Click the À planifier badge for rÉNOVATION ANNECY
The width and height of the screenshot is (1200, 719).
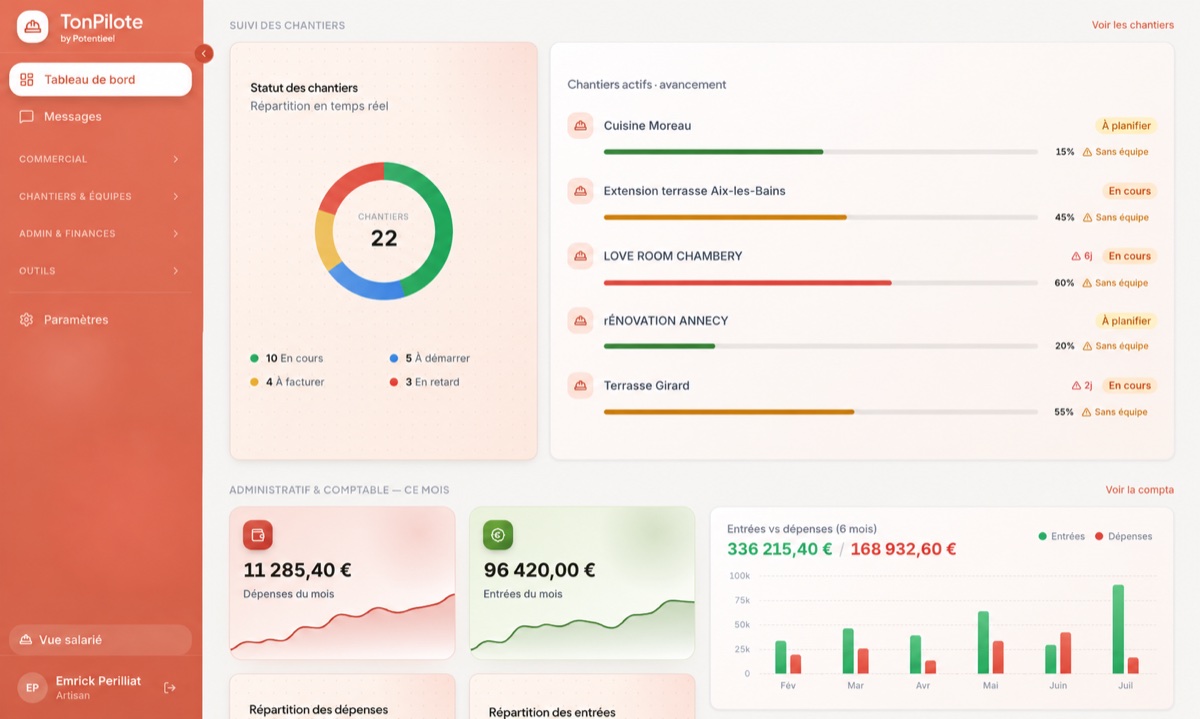click(x=1126, y=321)
